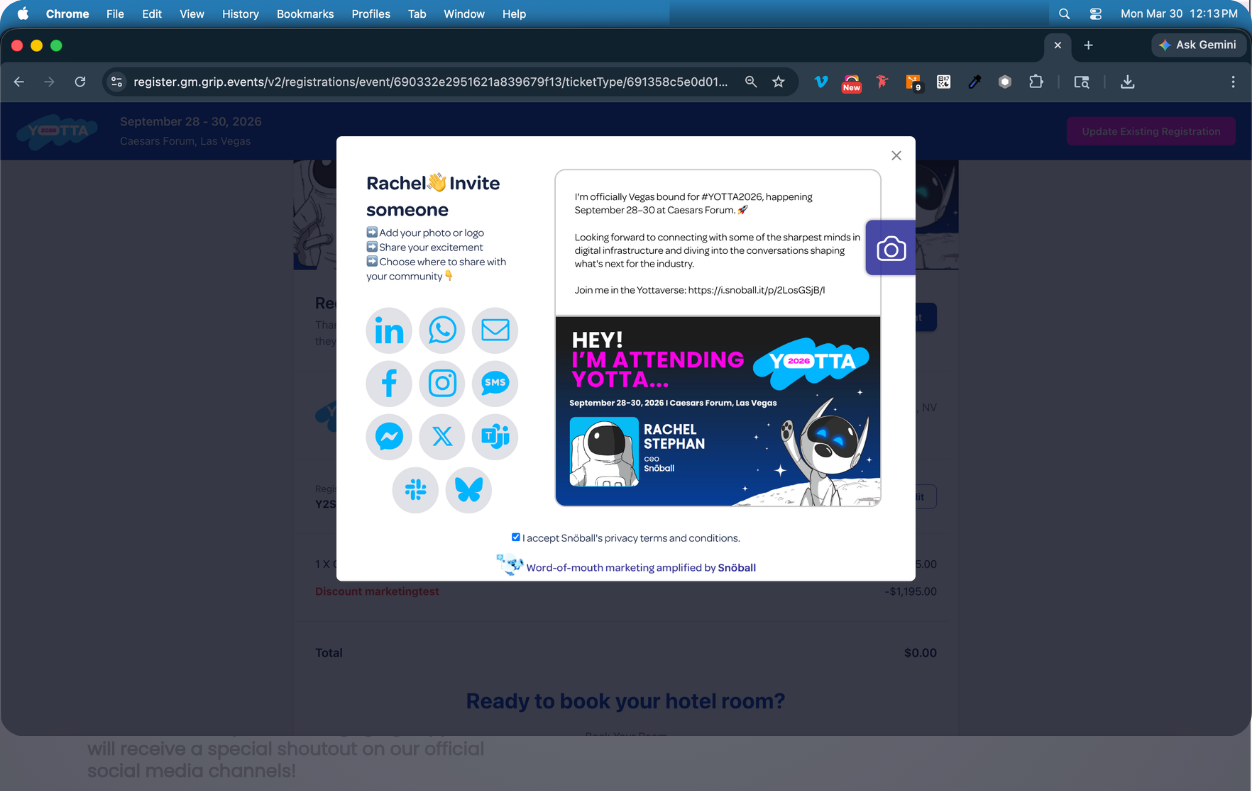The height and width of the screenshot is (791, 1252).
Task: Bookmark this page with the star
Action: (778, 82)
